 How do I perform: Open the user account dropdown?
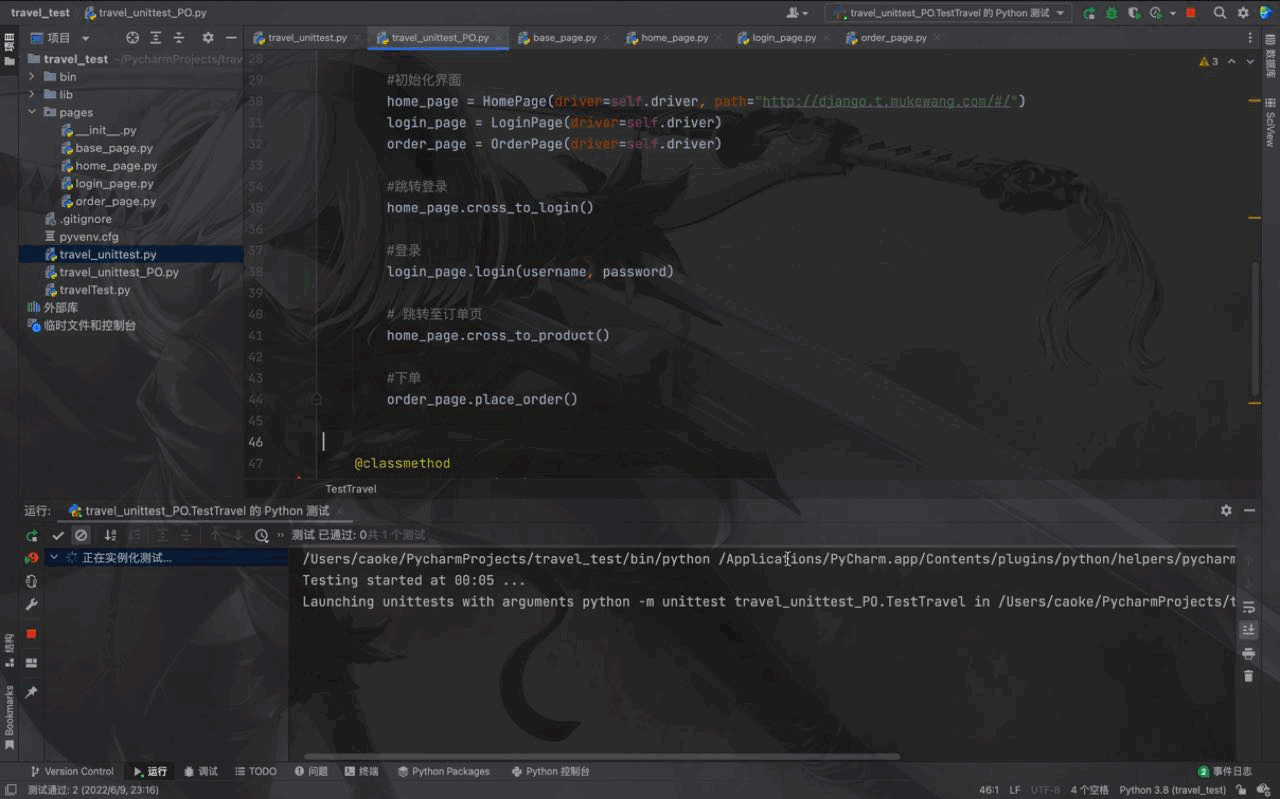(797, 13)
